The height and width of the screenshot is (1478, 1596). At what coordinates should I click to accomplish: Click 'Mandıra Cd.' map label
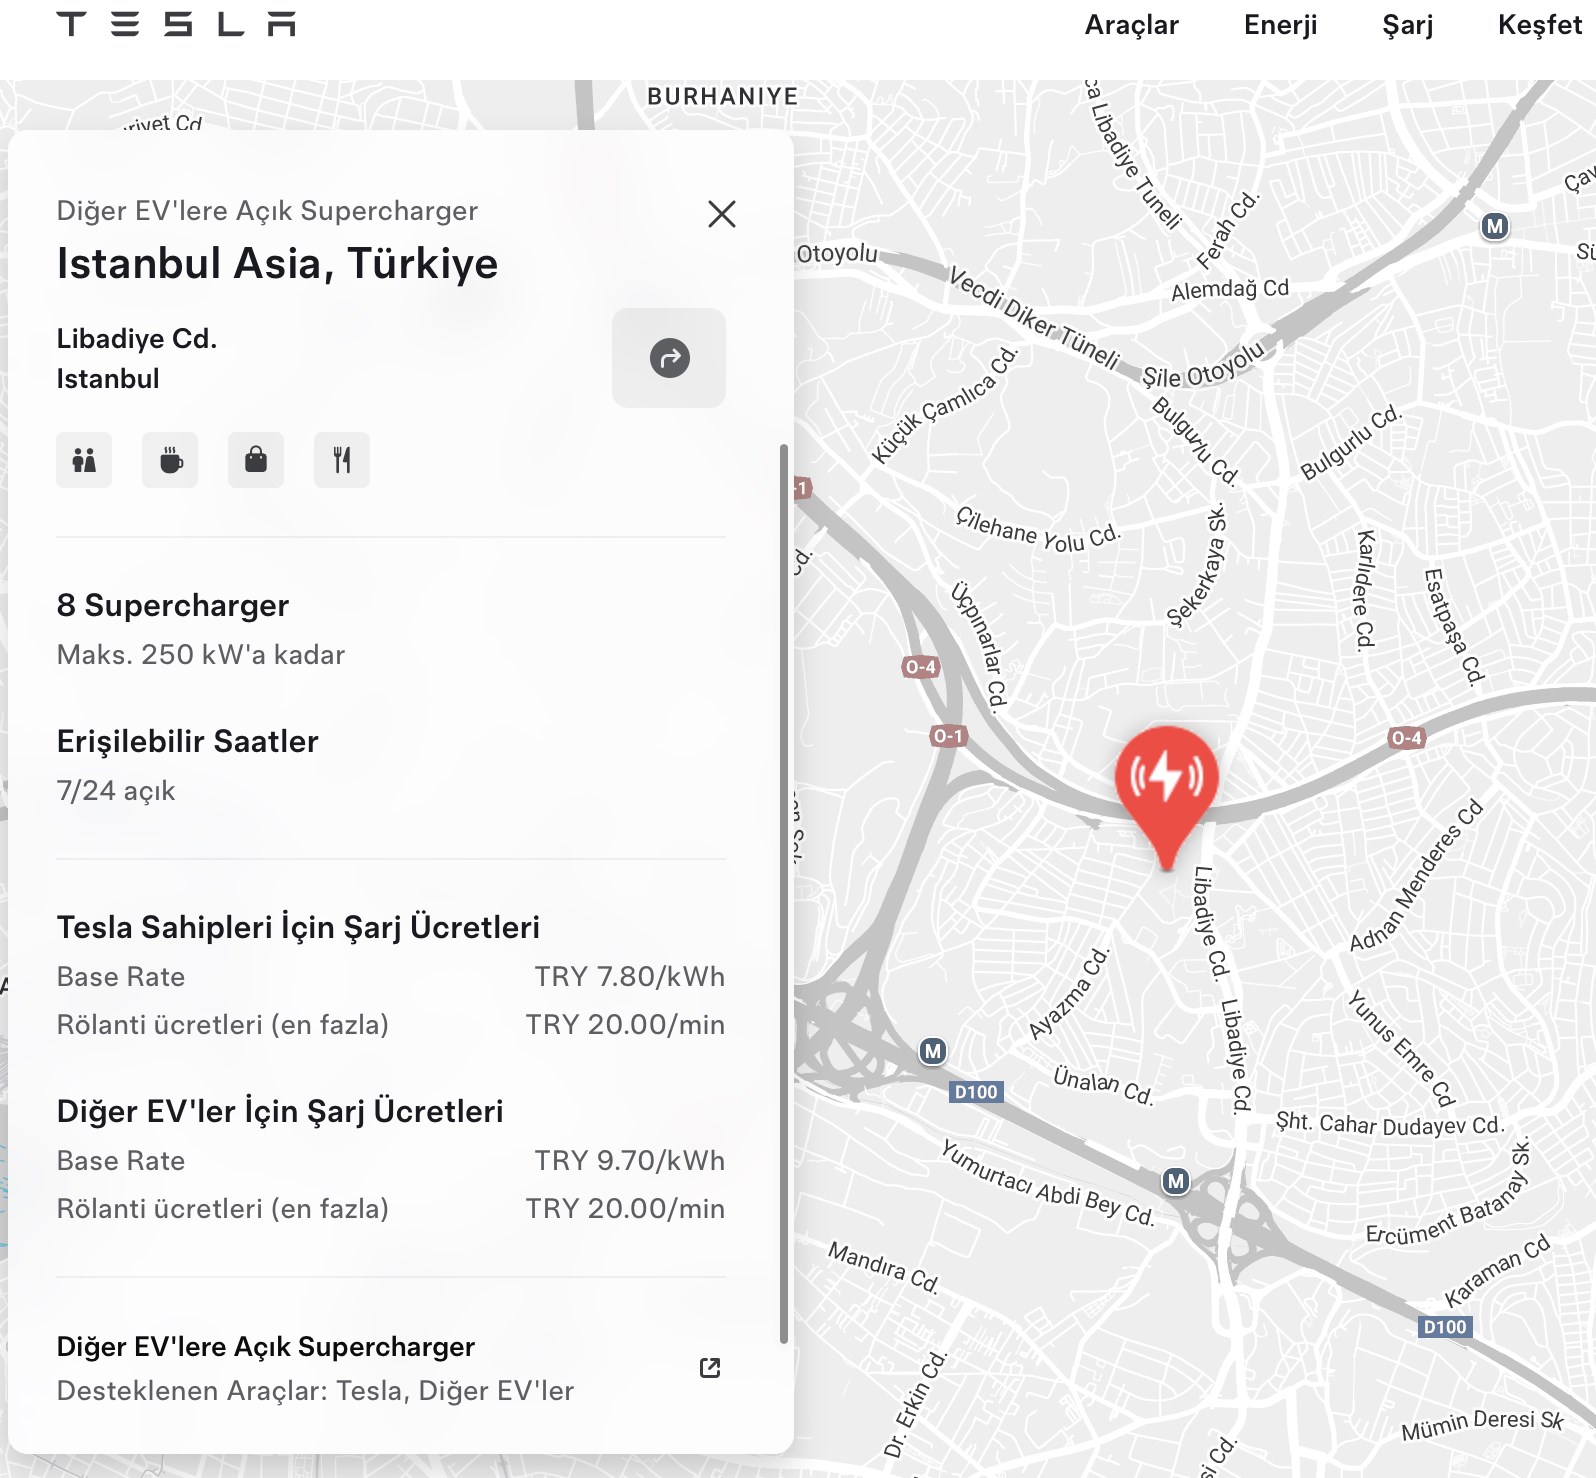[884, 1267]
